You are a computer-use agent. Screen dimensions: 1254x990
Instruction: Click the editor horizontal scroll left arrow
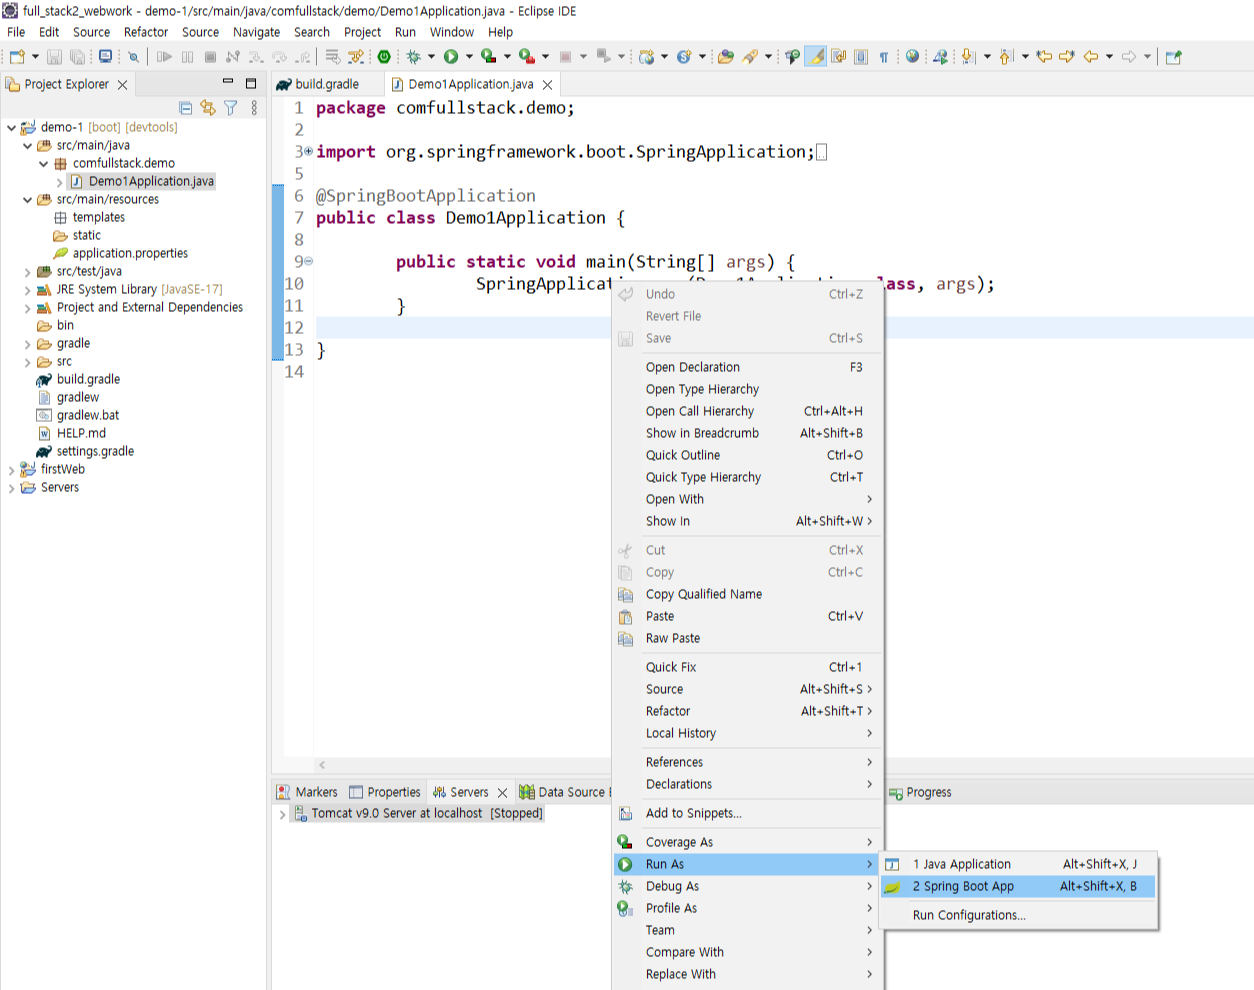pyautogui.click(x=322, y=765)
